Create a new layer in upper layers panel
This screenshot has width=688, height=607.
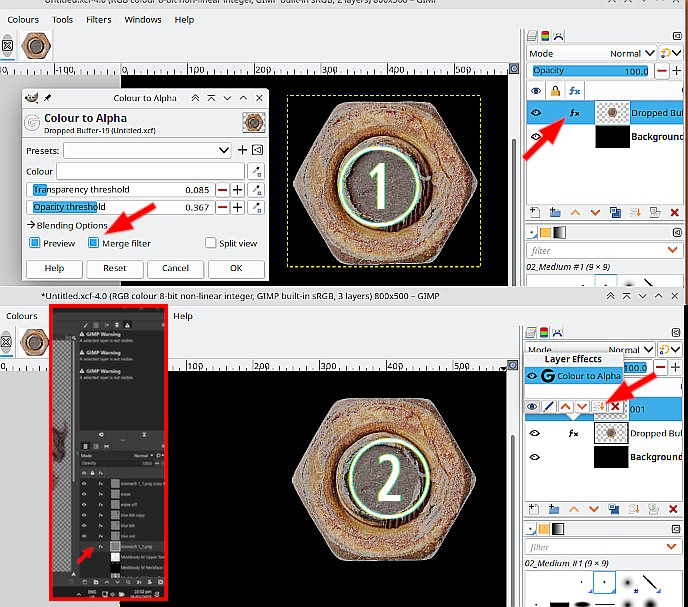tap(536, 212)
